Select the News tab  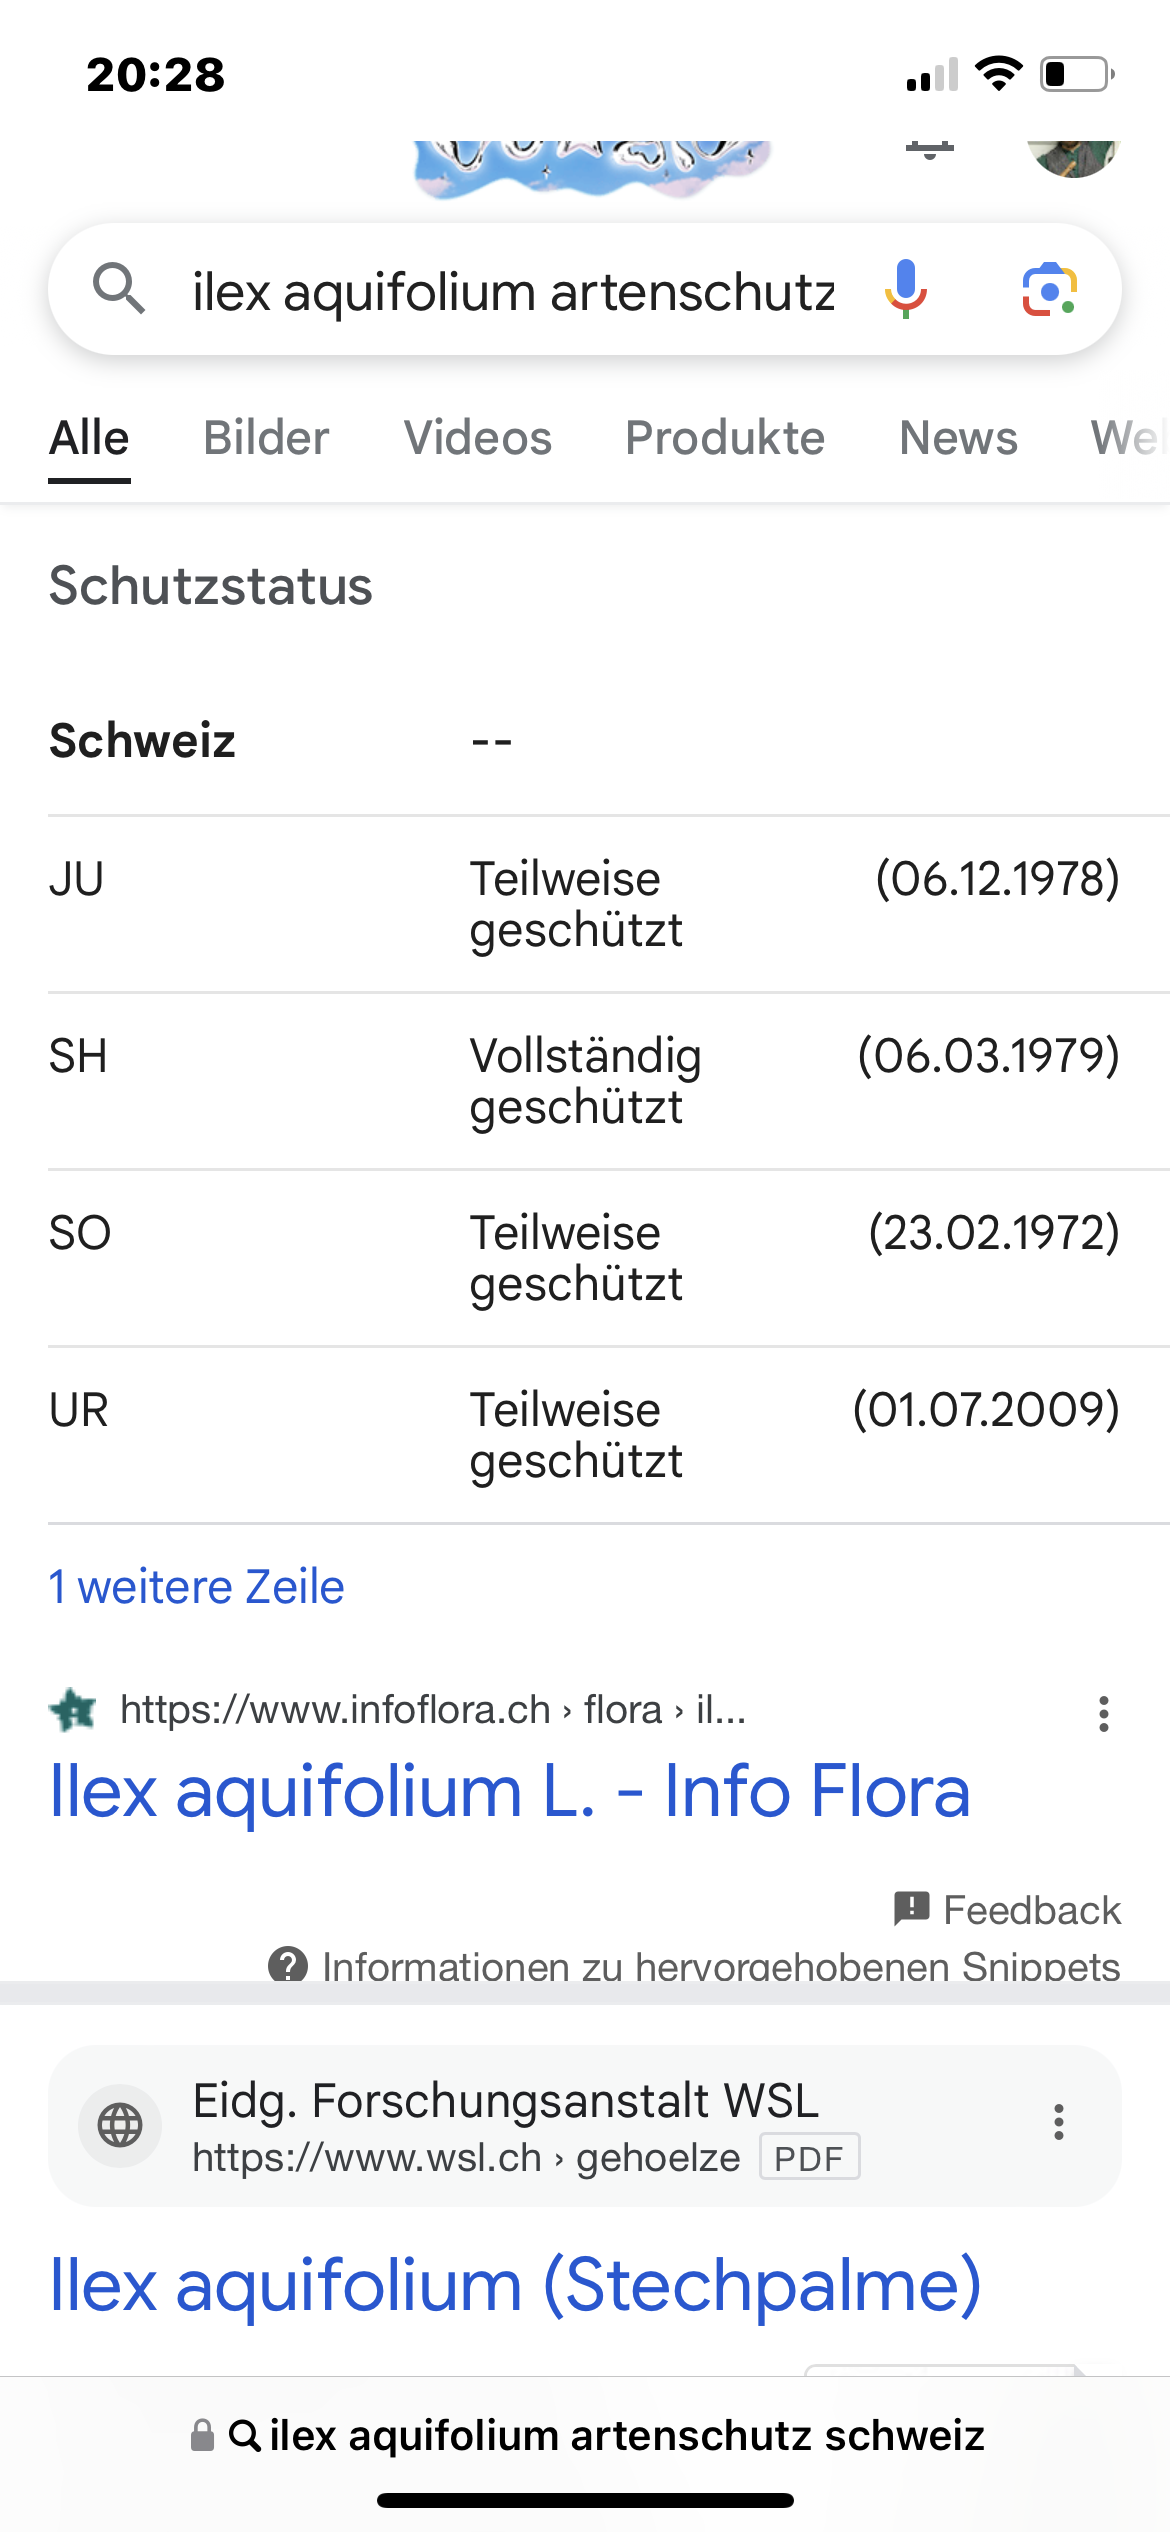pyautogui.click(x=958, y=438)
